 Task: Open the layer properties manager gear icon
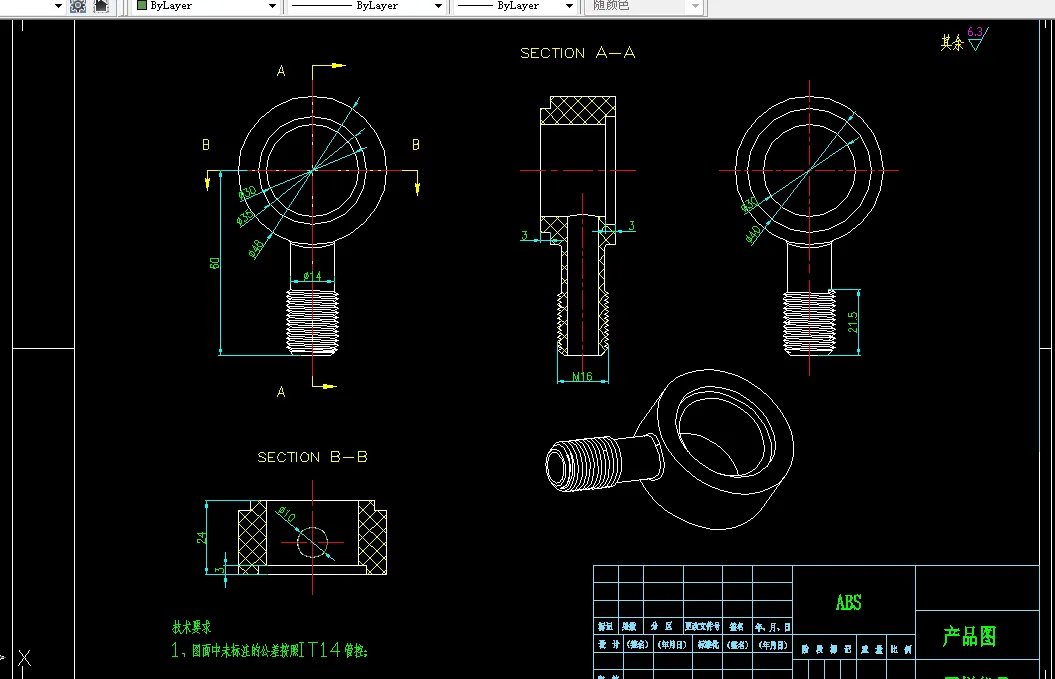click(x=78, y=6)
